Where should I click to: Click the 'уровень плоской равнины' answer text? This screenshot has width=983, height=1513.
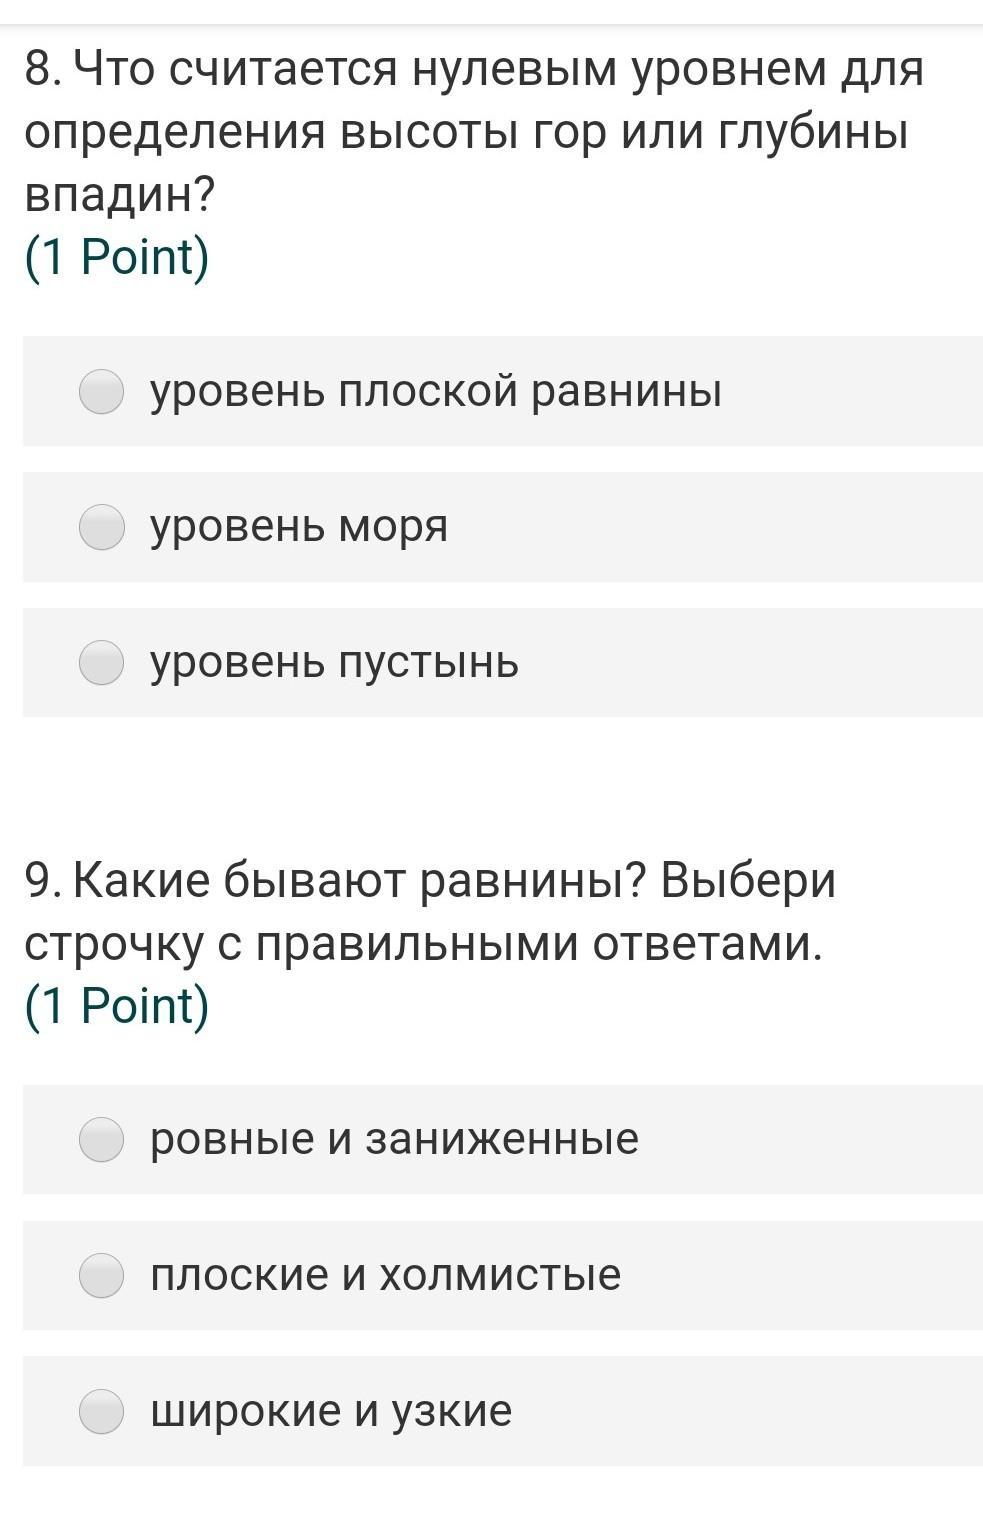tap(436, 391)
